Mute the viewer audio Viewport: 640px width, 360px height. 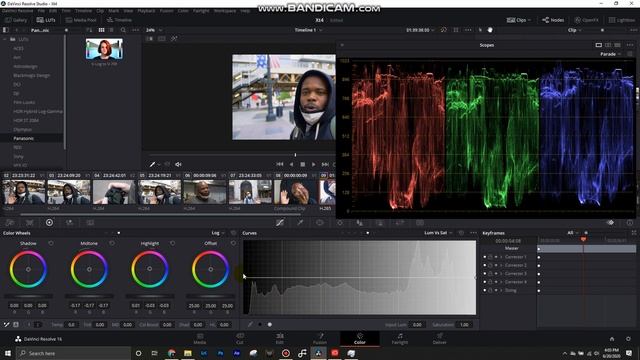178,164
